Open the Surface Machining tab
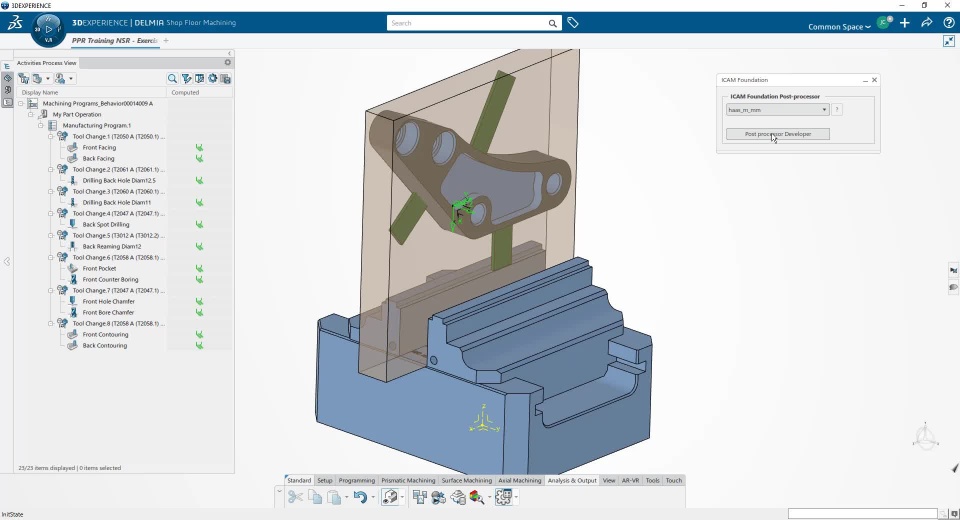This screenshot has width=960, height=520. (467, 480)
